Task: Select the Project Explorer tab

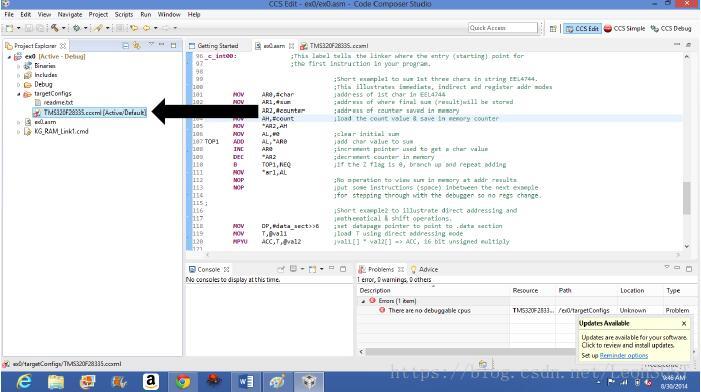Action: tap(35, 46)
